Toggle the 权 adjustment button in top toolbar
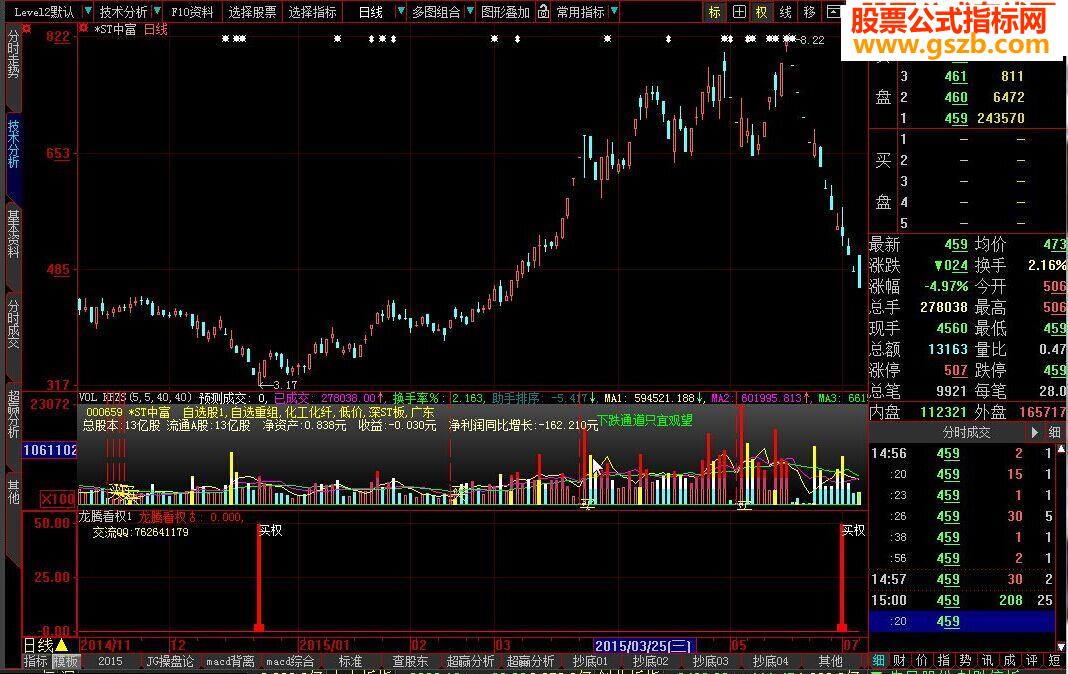The width and height of the screenshot is (1068, 674). point(761,12)
